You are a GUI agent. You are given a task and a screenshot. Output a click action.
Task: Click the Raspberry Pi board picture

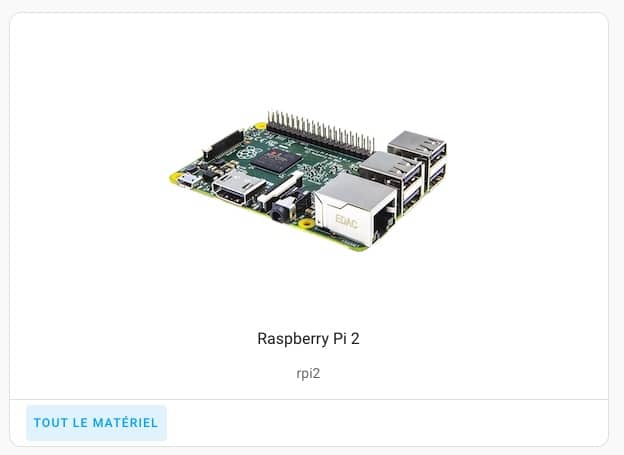click(x=308, y=181)
